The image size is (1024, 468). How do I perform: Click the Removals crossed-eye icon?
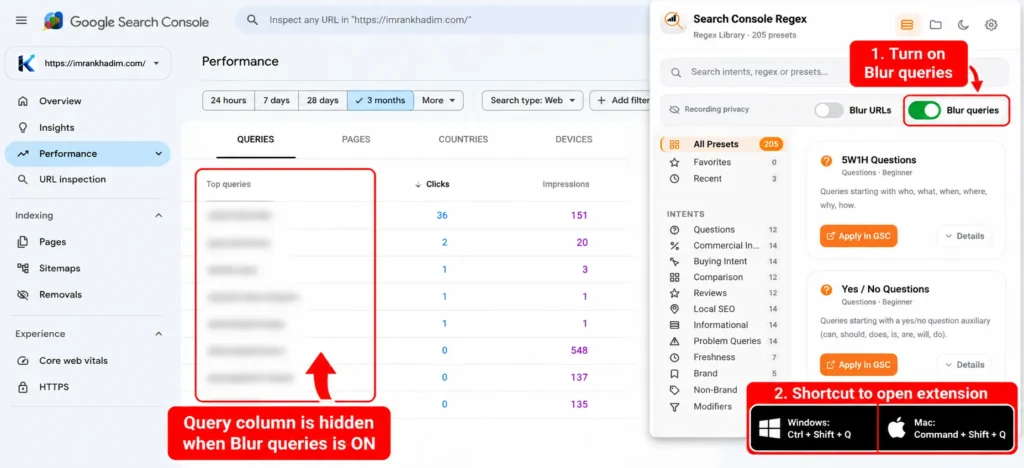tap(23, 295)
